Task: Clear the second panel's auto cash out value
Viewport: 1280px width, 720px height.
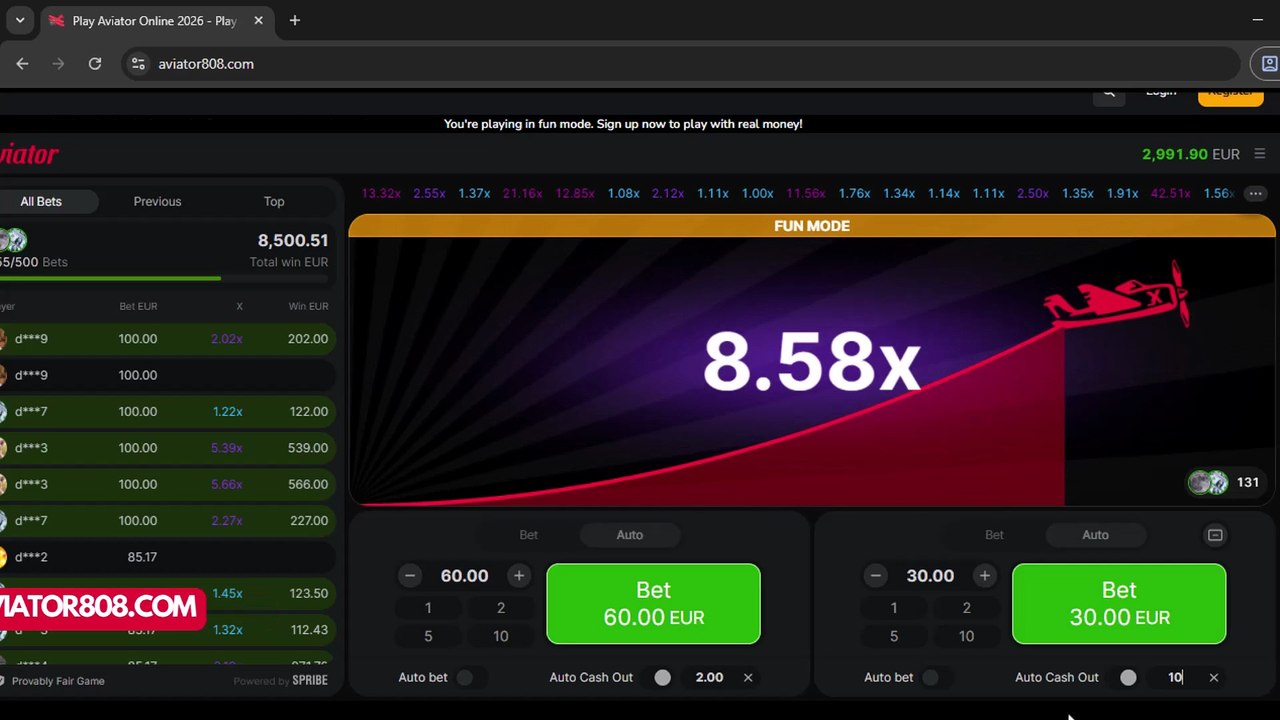Action: [x=1214, y=677]
